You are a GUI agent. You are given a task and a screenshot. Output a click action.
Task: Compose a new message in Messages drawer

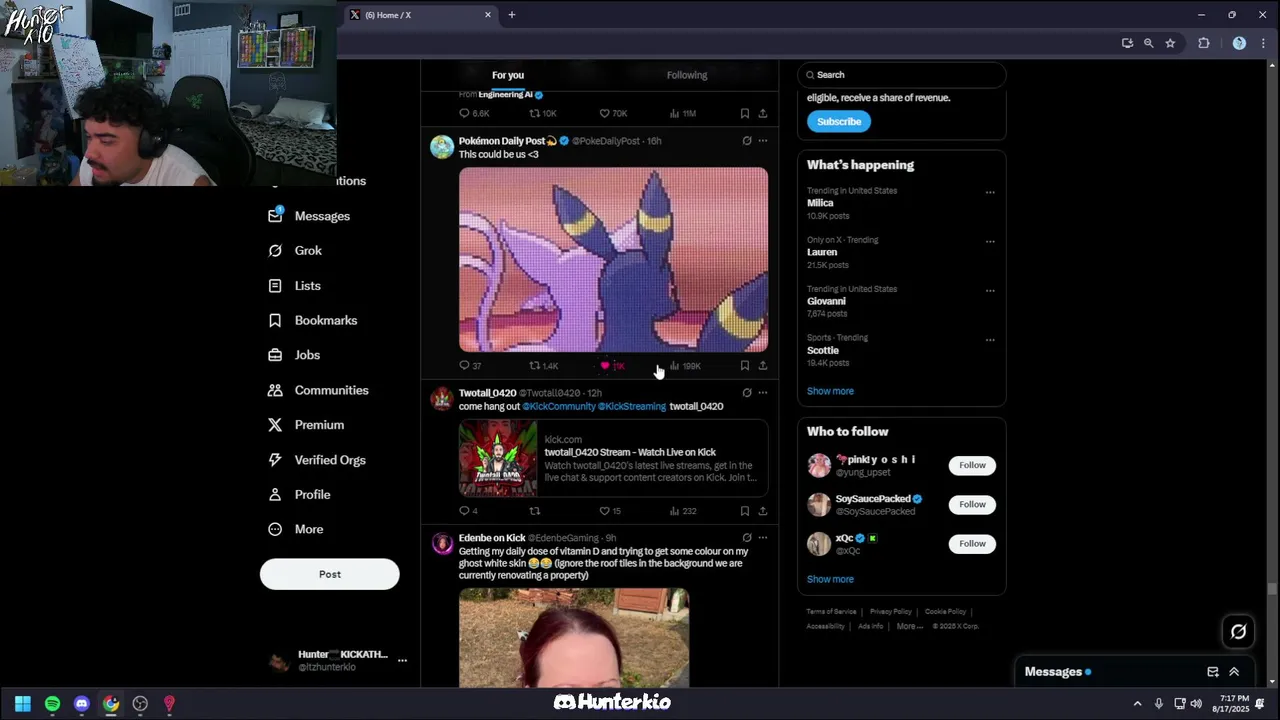[x=1213, y=672]
